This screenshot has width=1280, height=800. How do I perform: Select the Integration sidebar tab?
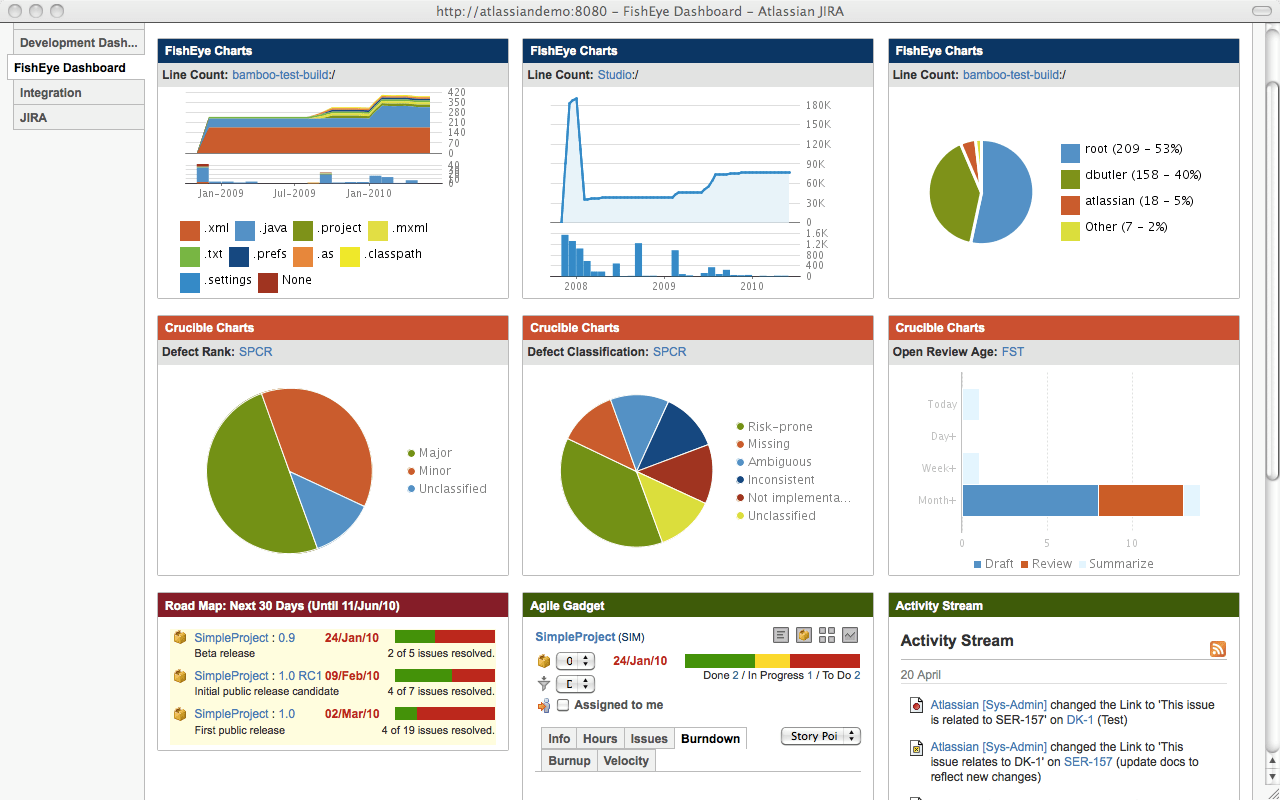[50, 94]
